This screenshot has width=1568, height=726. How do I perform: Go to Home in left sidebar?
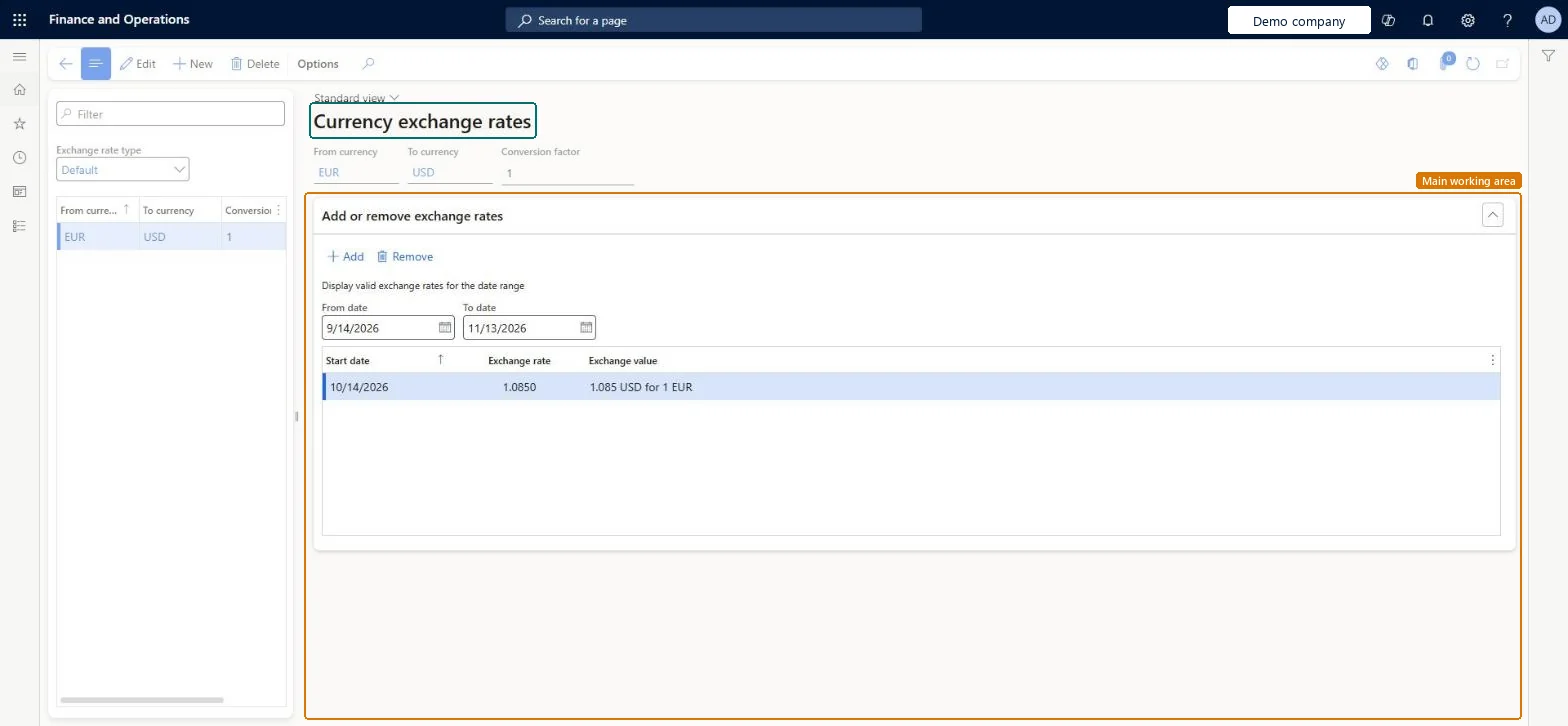(19, 90)
